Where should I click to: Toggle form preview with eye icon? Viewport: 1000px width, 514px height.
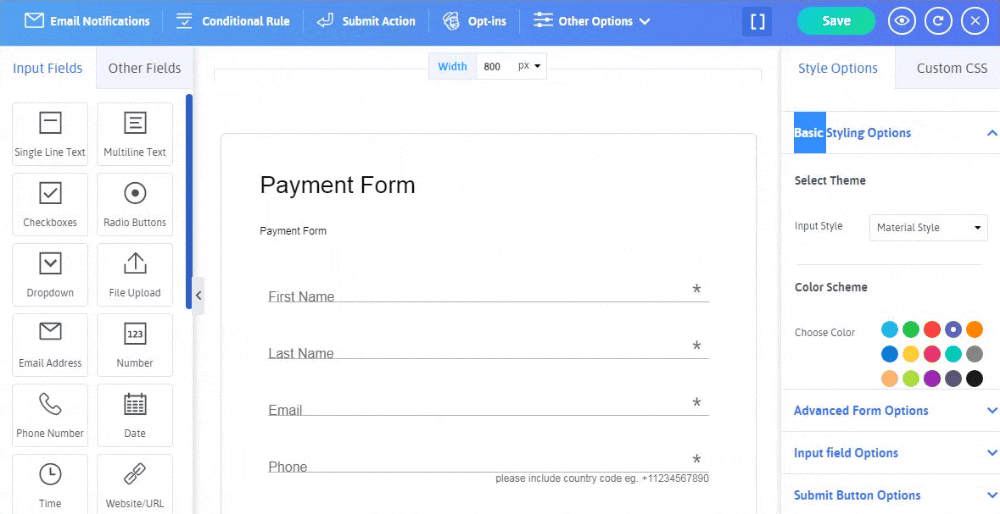pyautogui.click(x=902, y=21)
